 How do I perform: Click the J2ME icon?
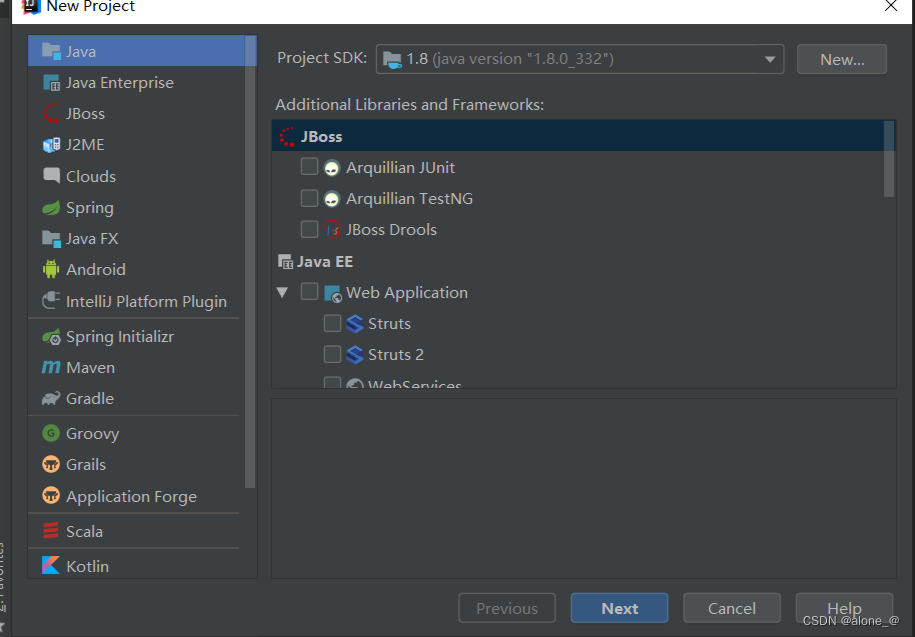(51, 145)
